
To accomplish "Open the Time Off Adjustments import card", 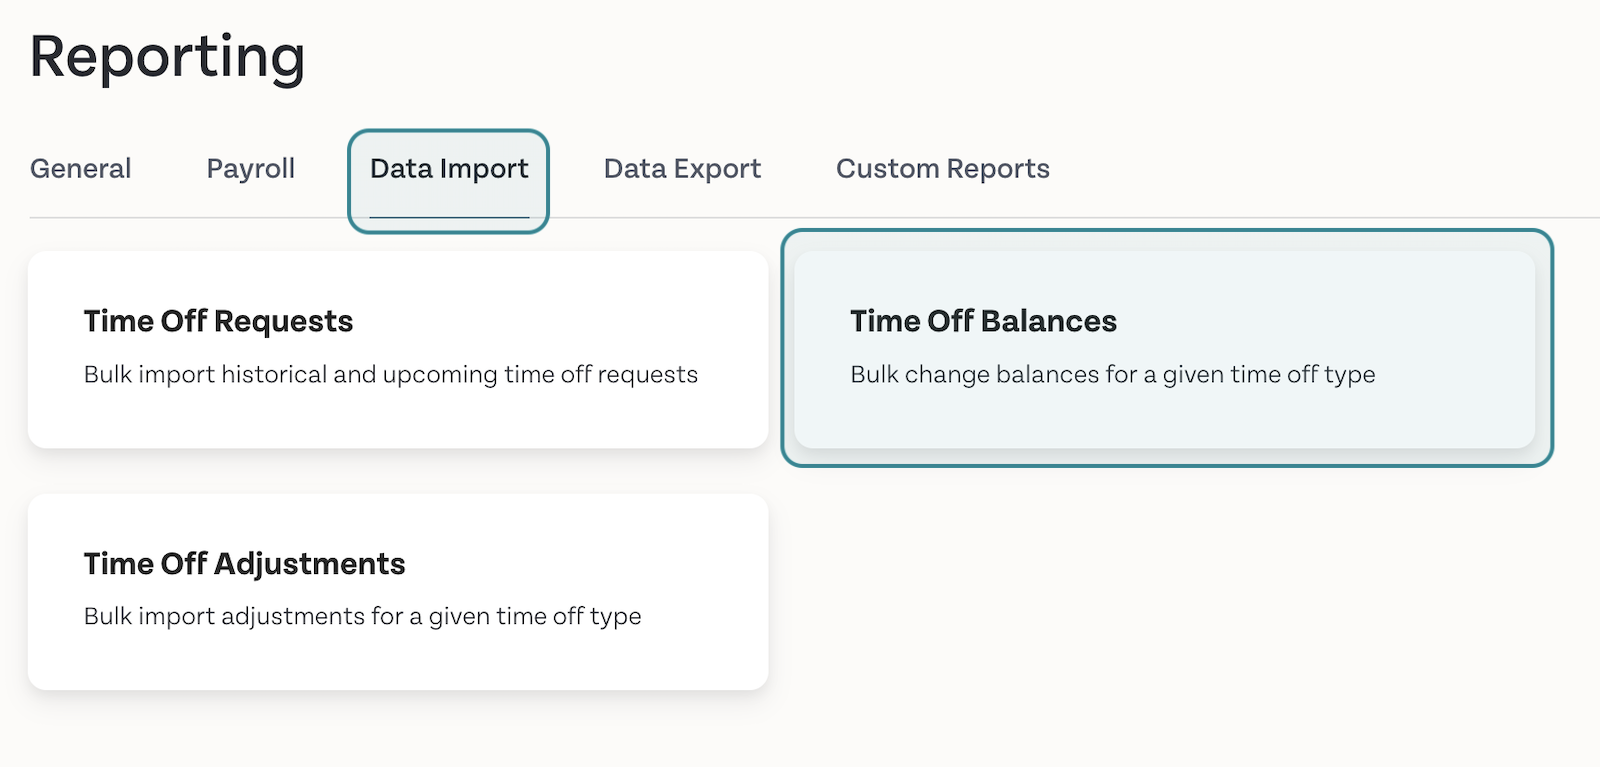I will coord(398,592).
